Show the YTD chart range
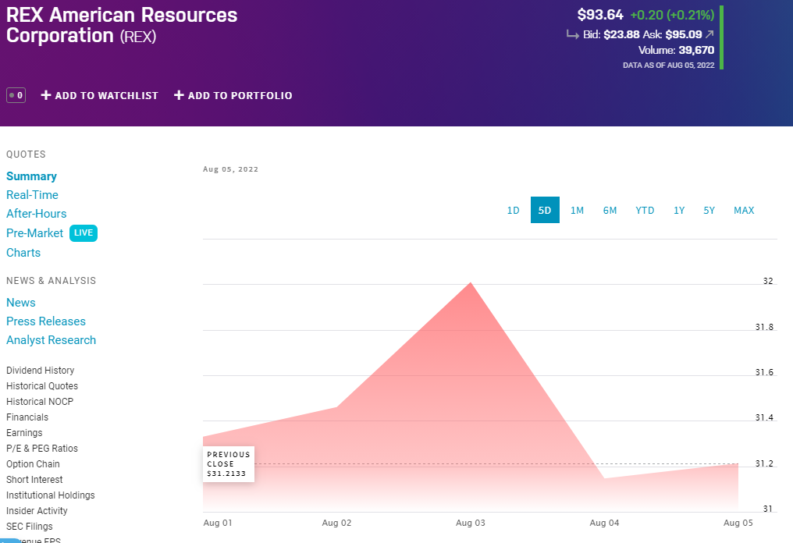The image size is (793, 543). [645, 210]
